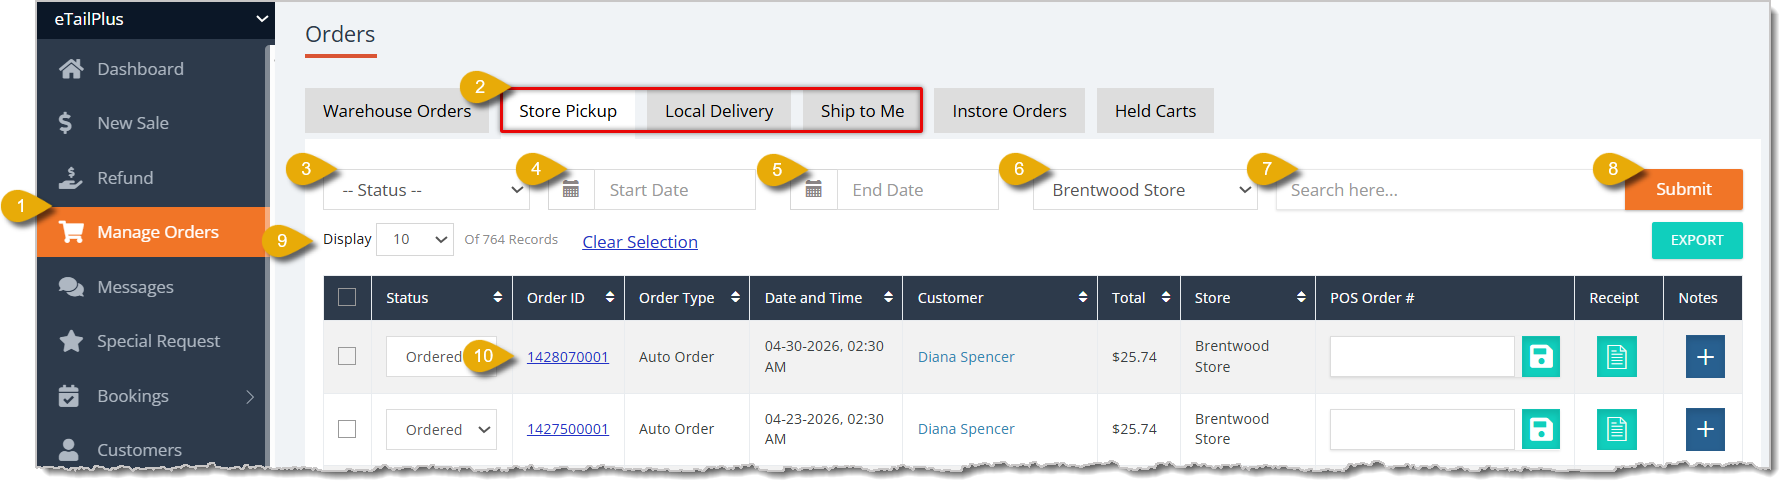Open status dropdown for order 1428070001
The height and width of the screenshot is (487, 1786).
(x=441, y=357)
